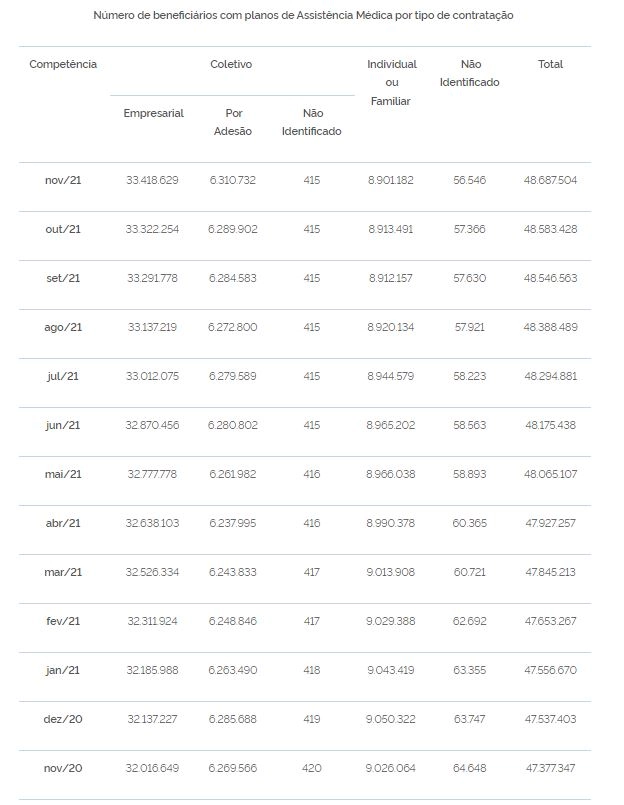Click the Competência column header
624x805 pixels.
(x=63, y=64)
